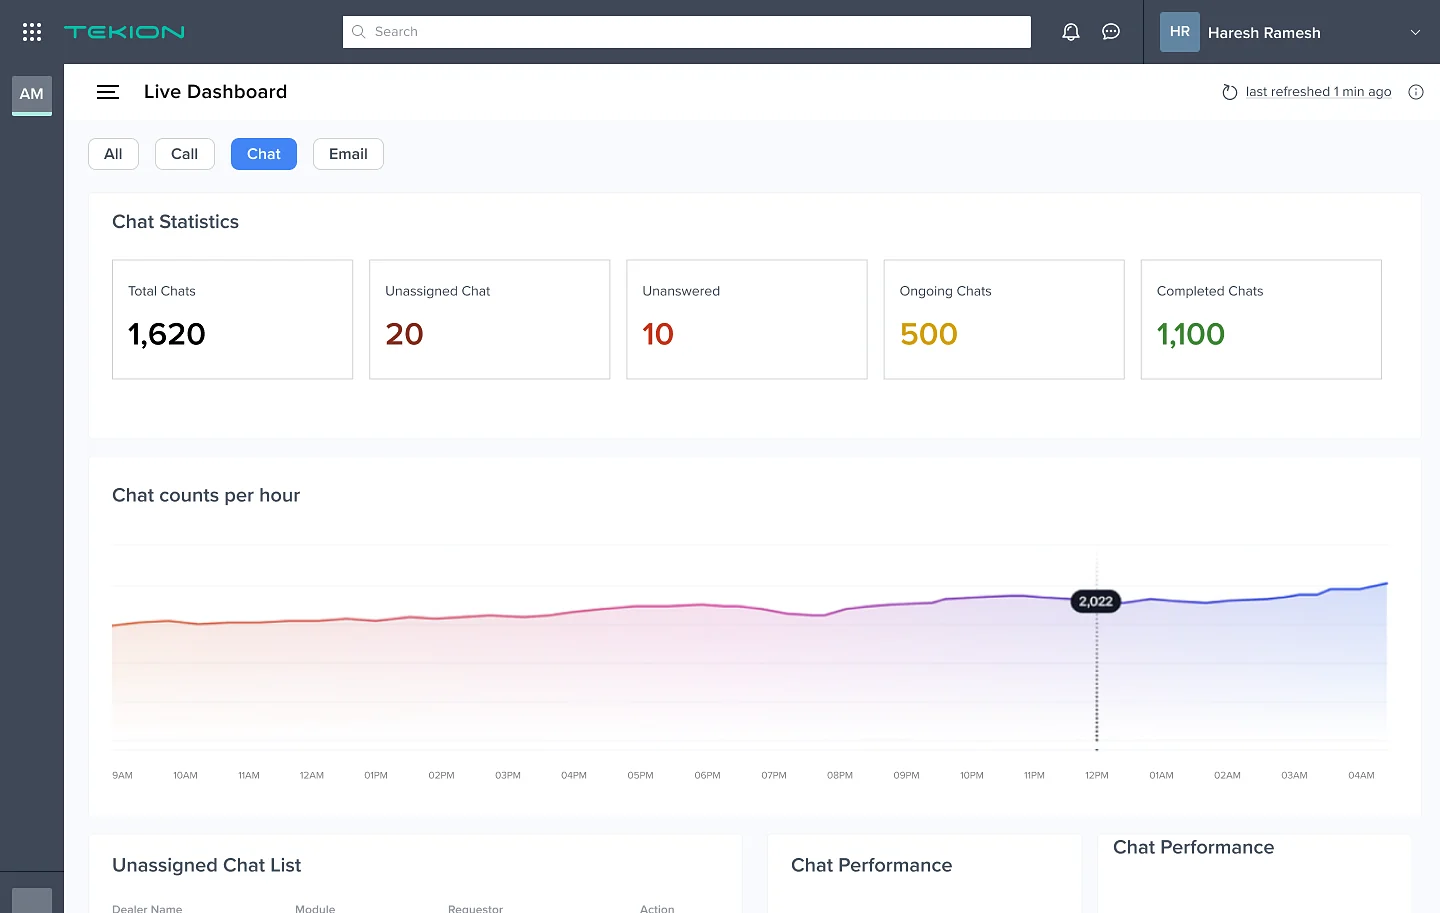Click the 12PM label on chart axis

click(1097, 775)
